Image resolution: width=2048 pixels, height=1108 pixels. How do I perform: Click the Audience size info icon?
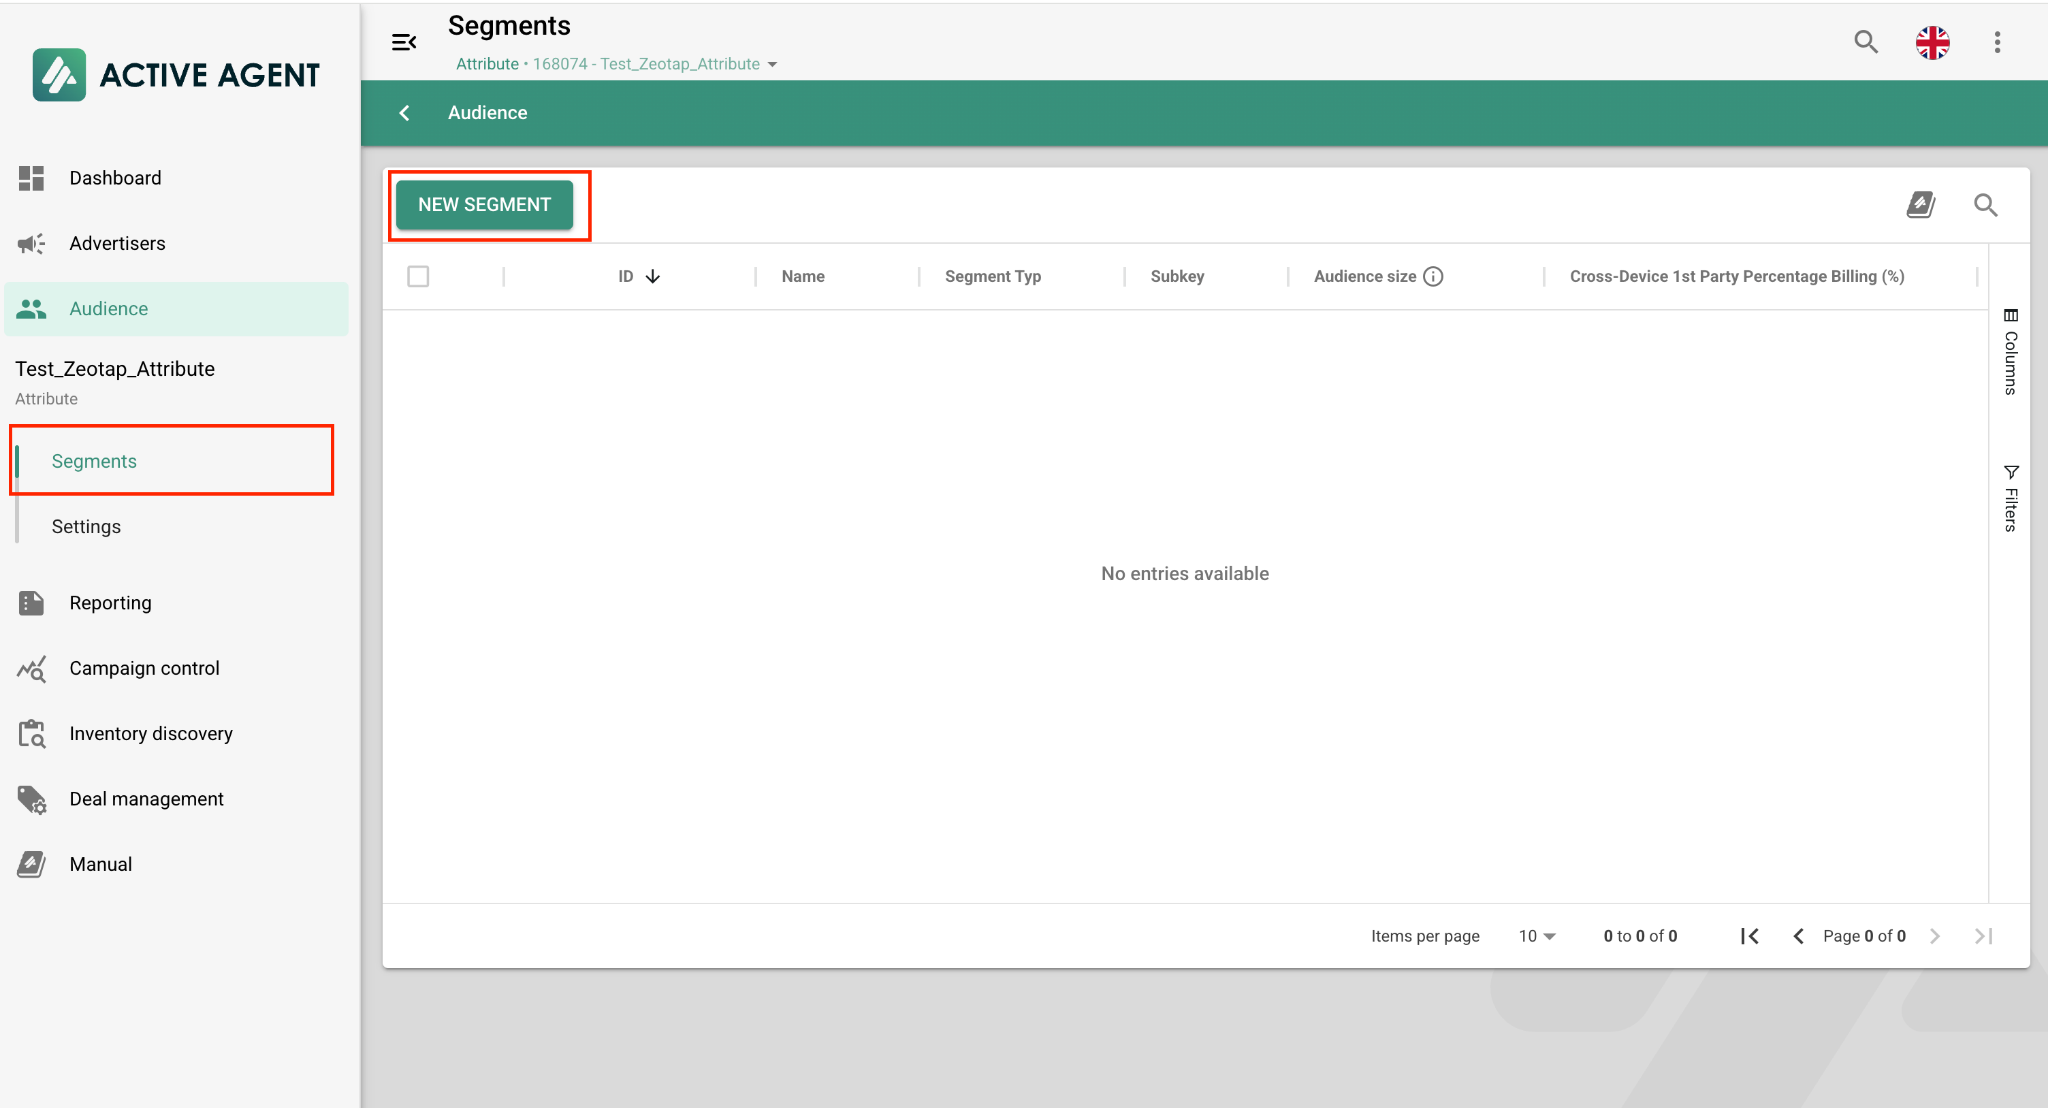pyautogui.click(x=1433, y=276)
